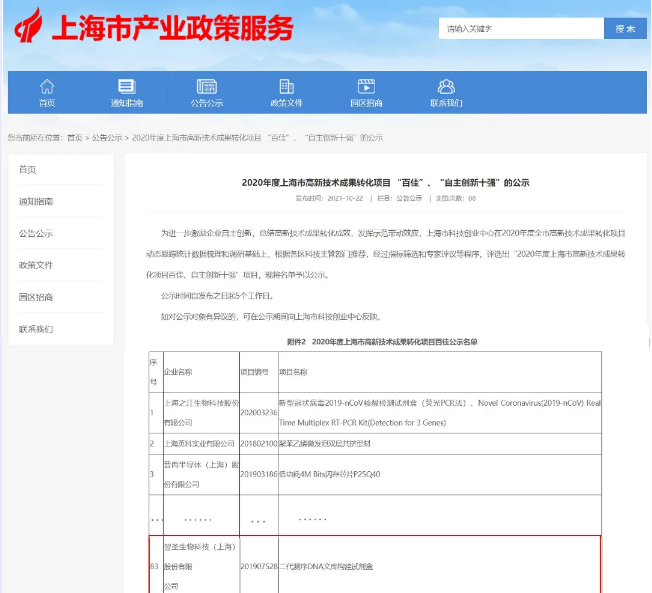Click project name 低功耗4M Bits闪存芯片P25Q40

tap(330, 474)
